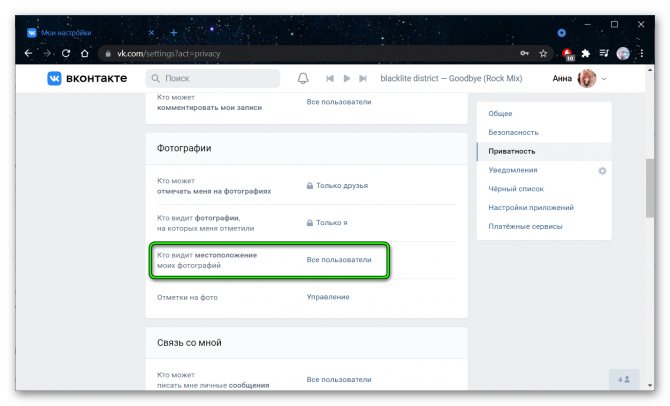Screen dimensions: 670x406
Task: Open the Chrome profile avatar
Action: 623,53
